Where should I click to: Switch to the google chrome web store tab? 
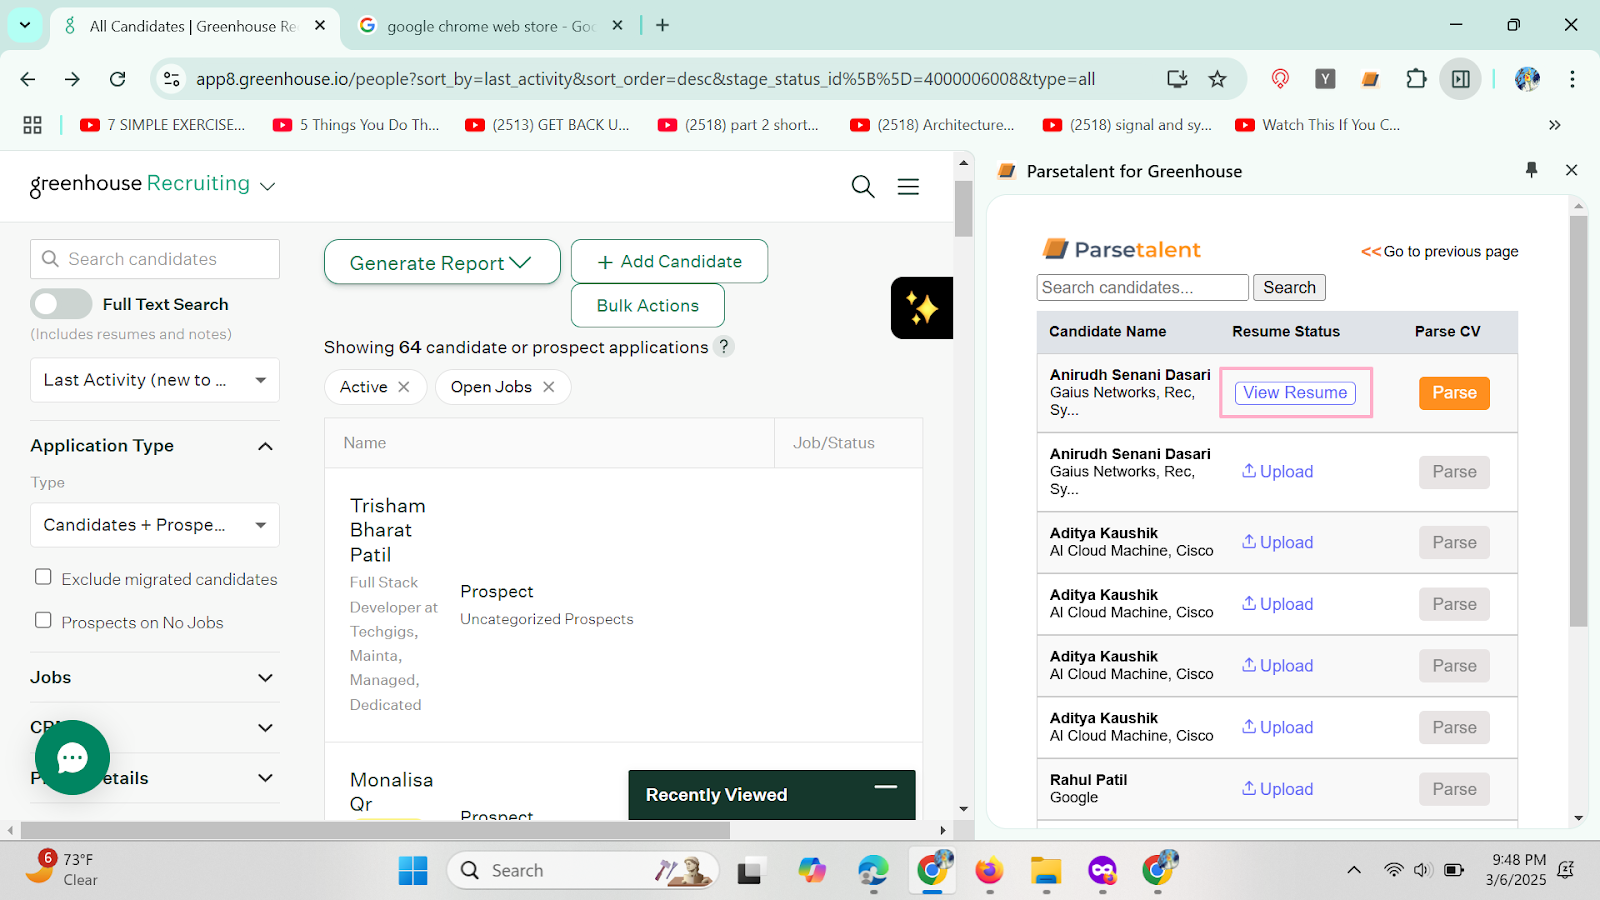pos(490,26)
